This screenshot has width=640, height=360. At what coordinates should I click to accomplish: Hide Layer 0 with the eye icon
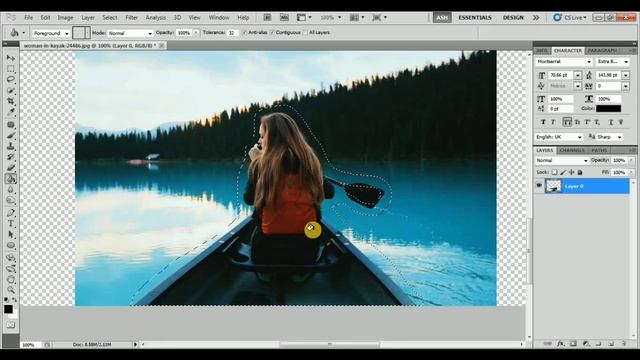tap(539, 186)
